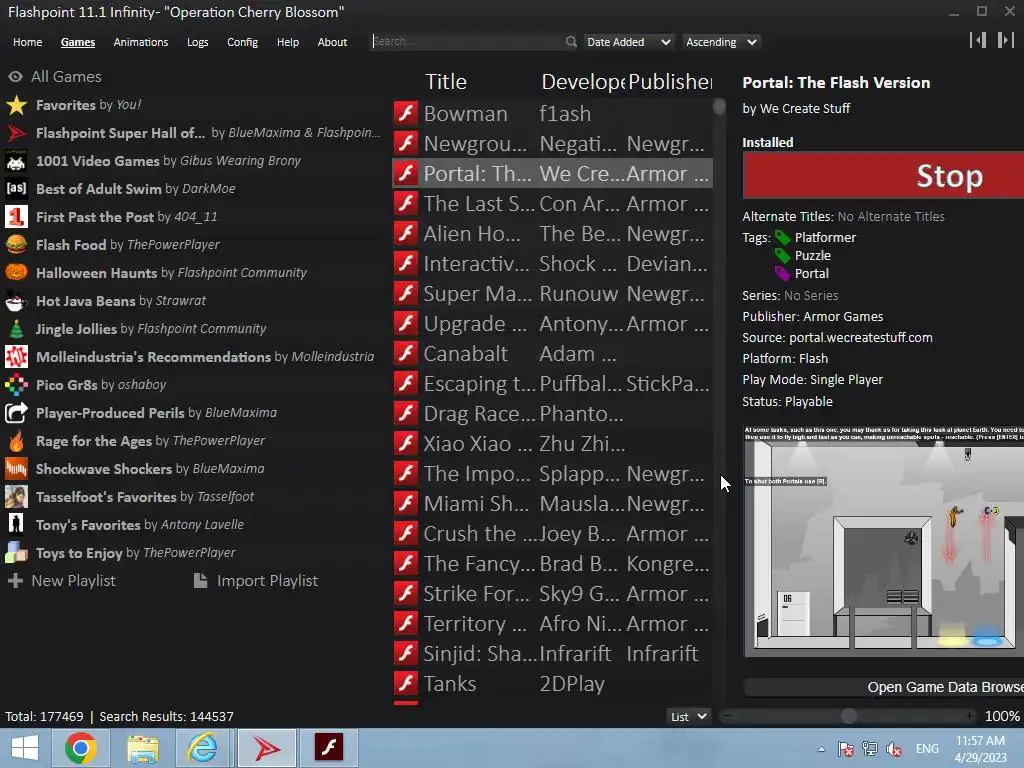Open File Explorer from the taskbar
The image size is (1024, 768).
(x=142, y=748)
